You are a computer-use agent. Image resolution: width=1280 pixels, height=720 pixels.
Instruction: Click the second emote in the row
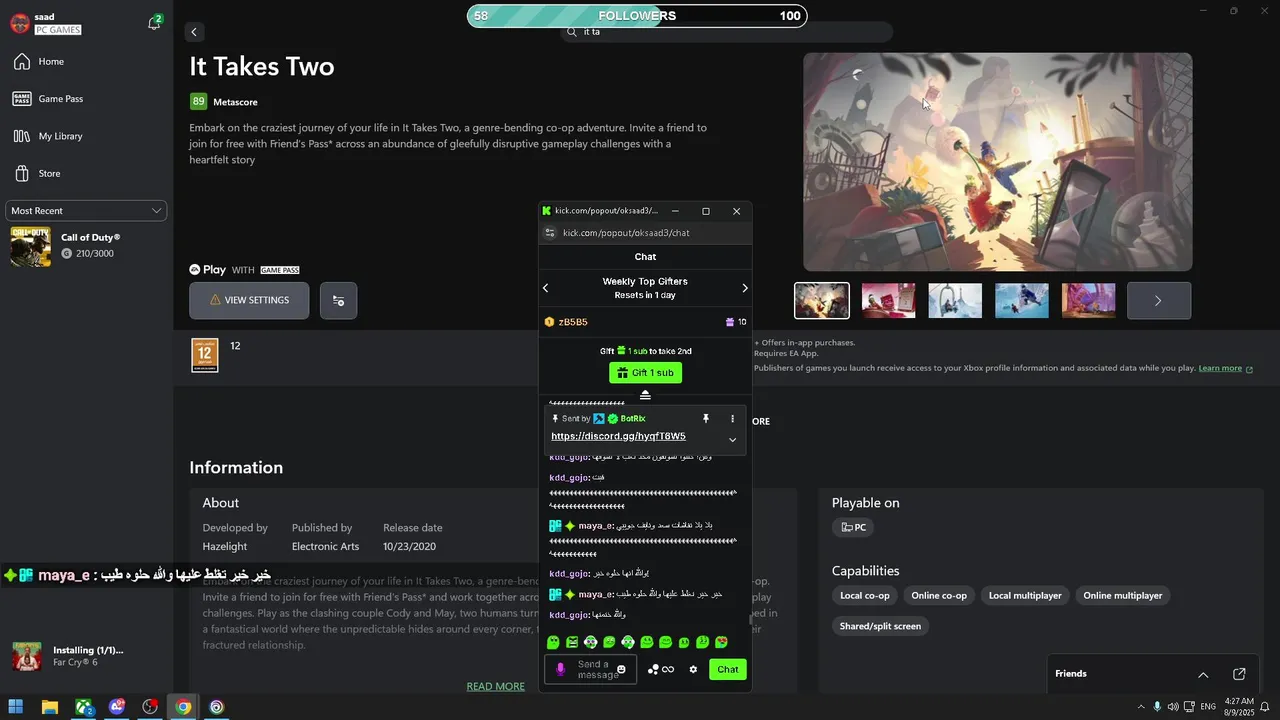572,642
